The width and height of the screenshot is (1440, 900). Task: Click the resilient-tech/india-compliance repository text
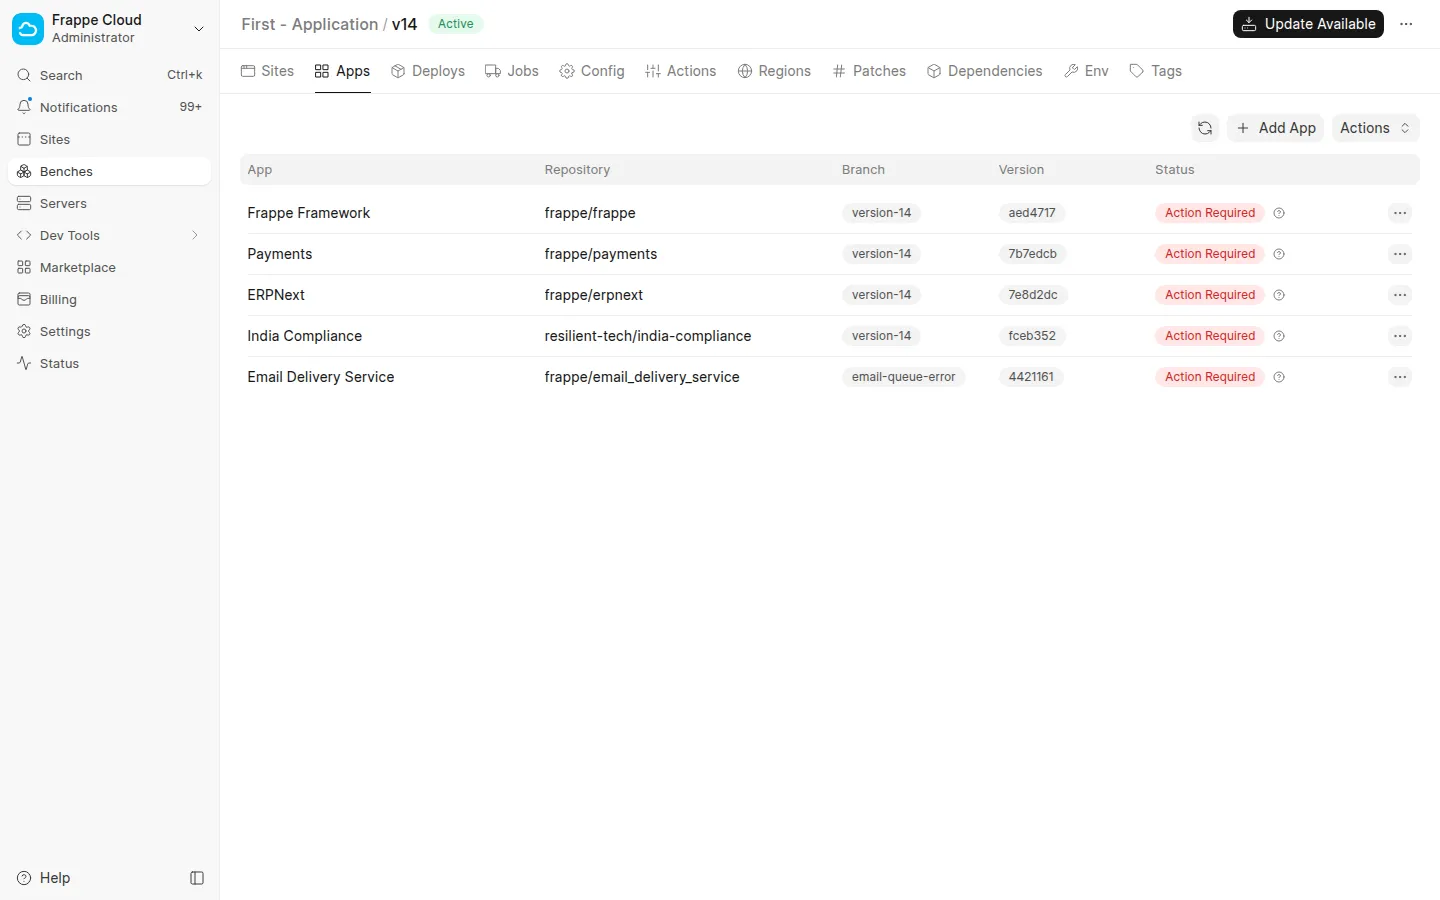[648, 336]
